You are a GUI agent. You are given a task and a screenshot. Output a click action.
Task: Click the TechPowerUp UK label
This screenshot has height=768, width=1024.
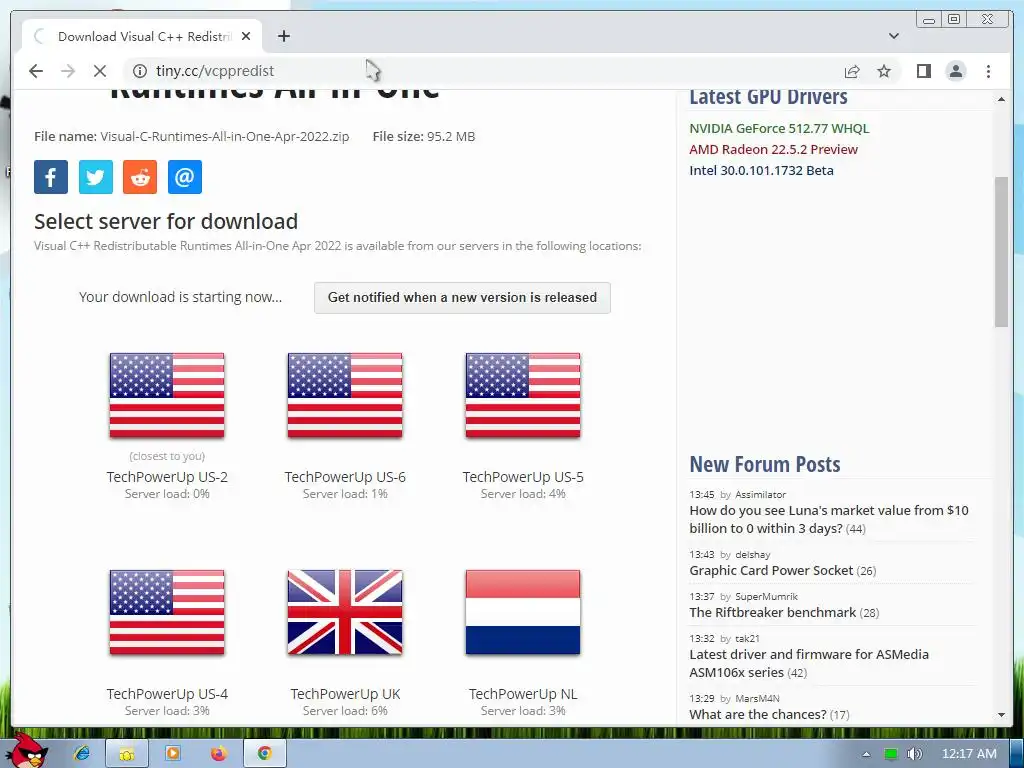(x=345, y=694)
